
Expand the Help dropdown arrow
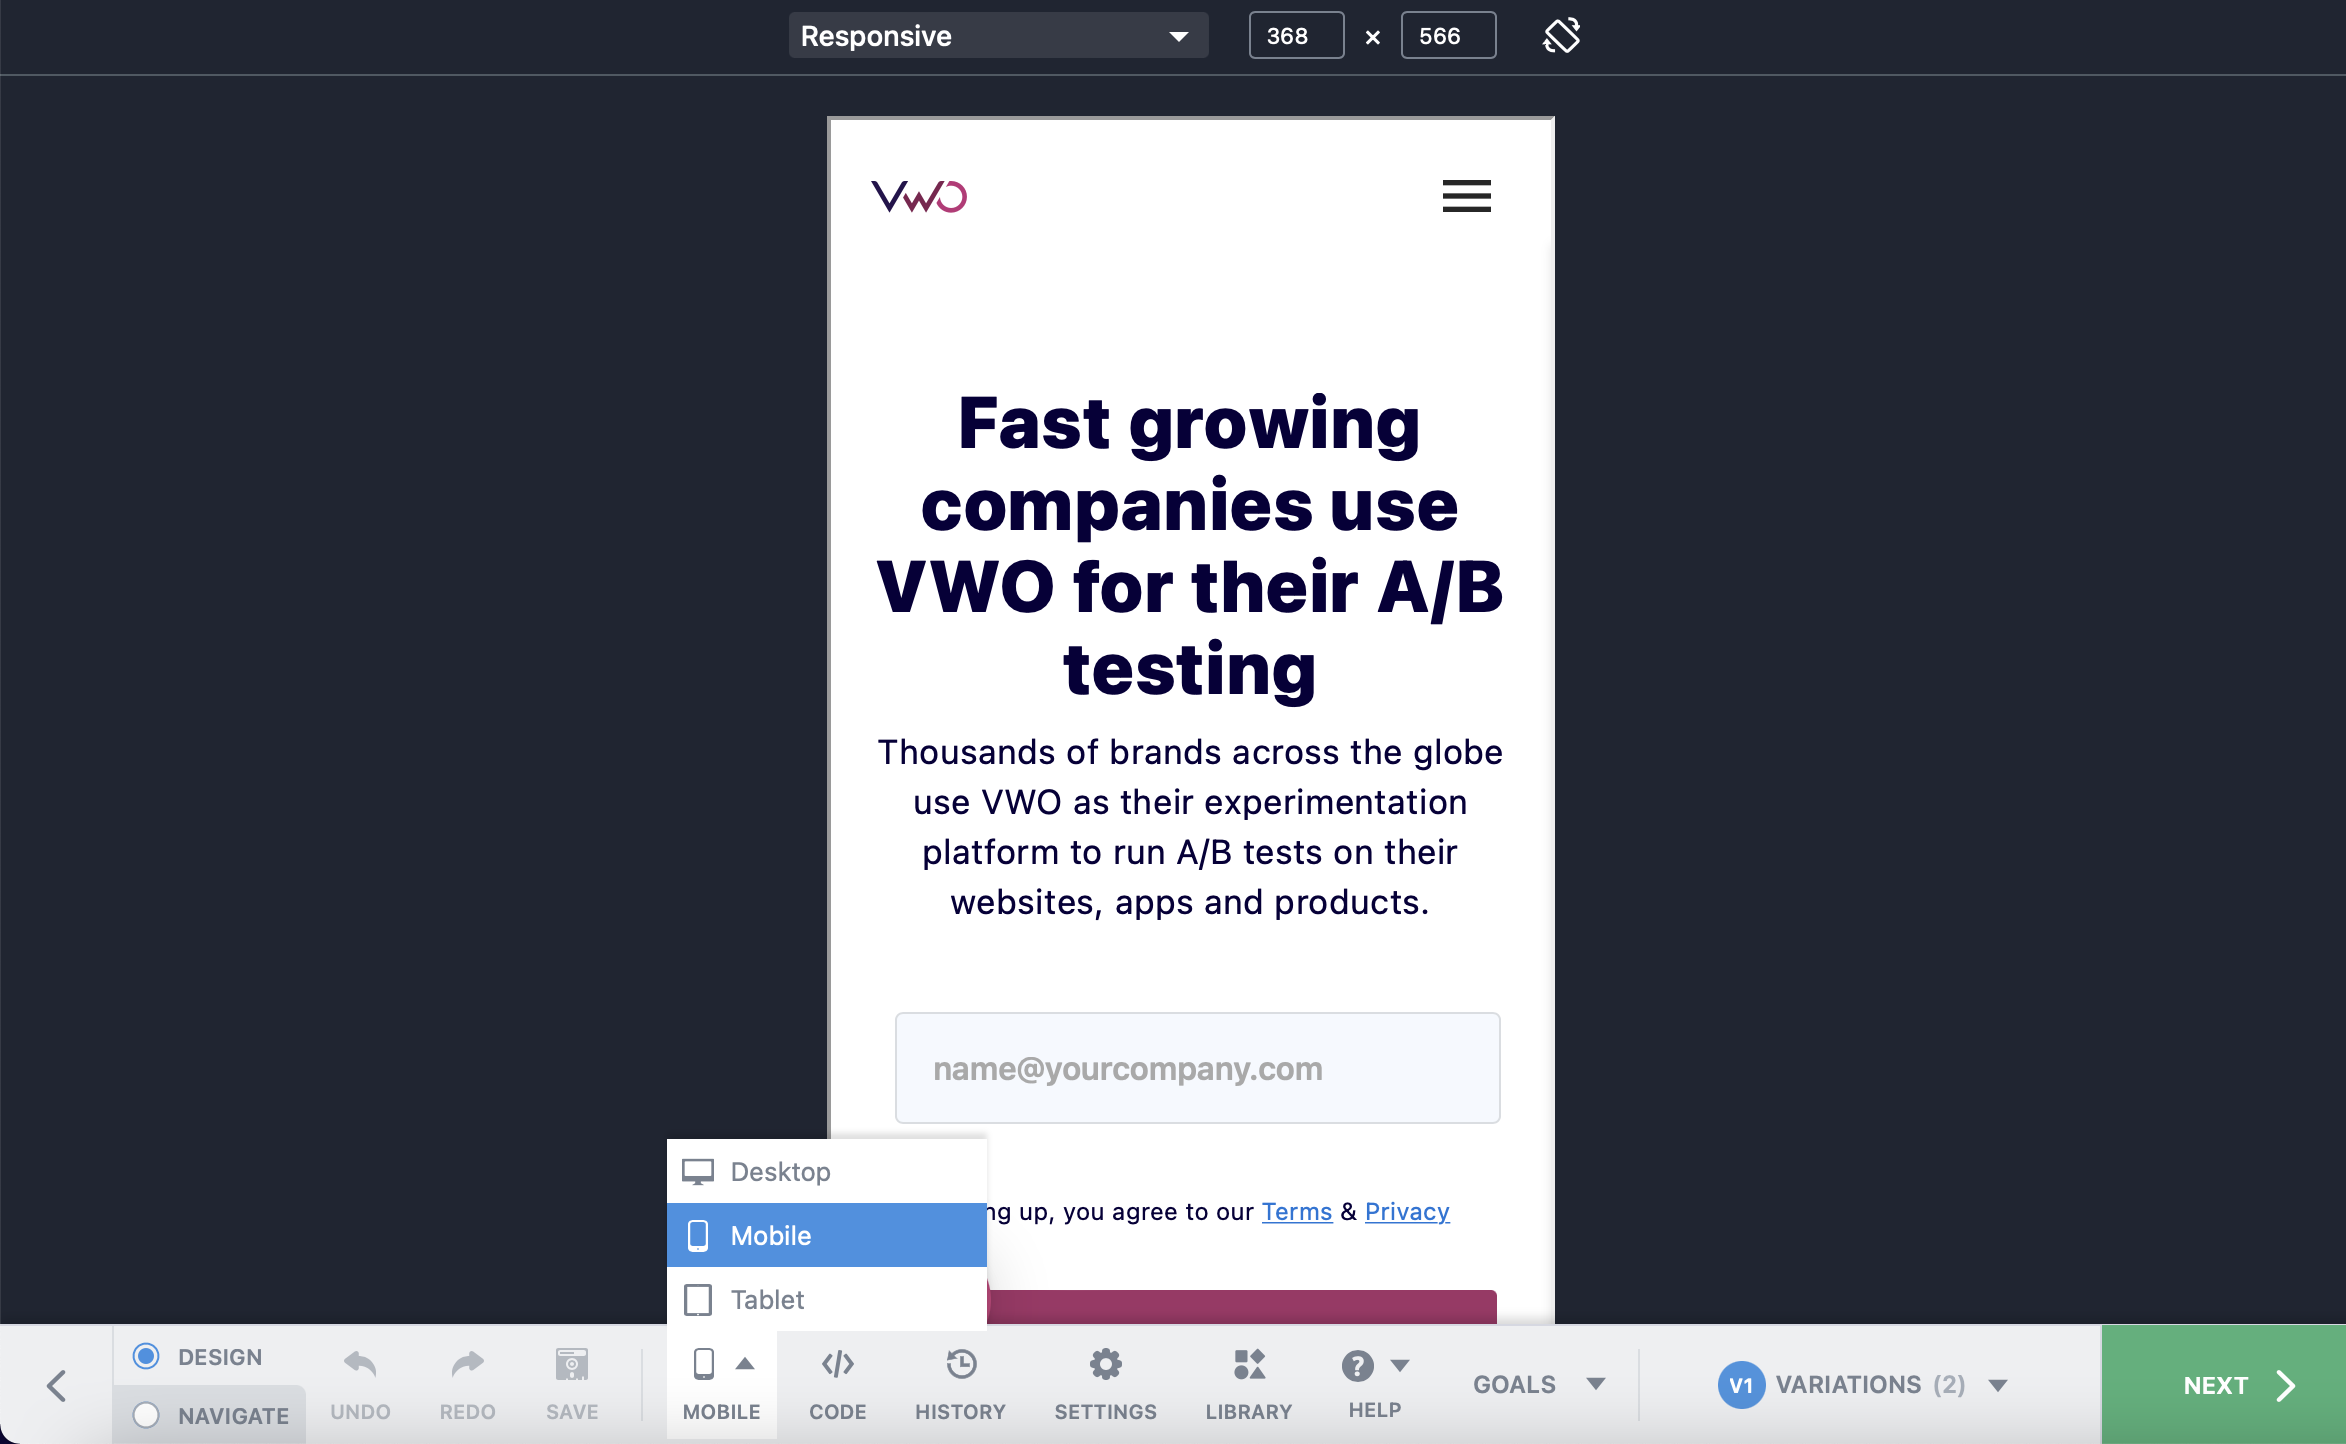coord(1400,1365)
